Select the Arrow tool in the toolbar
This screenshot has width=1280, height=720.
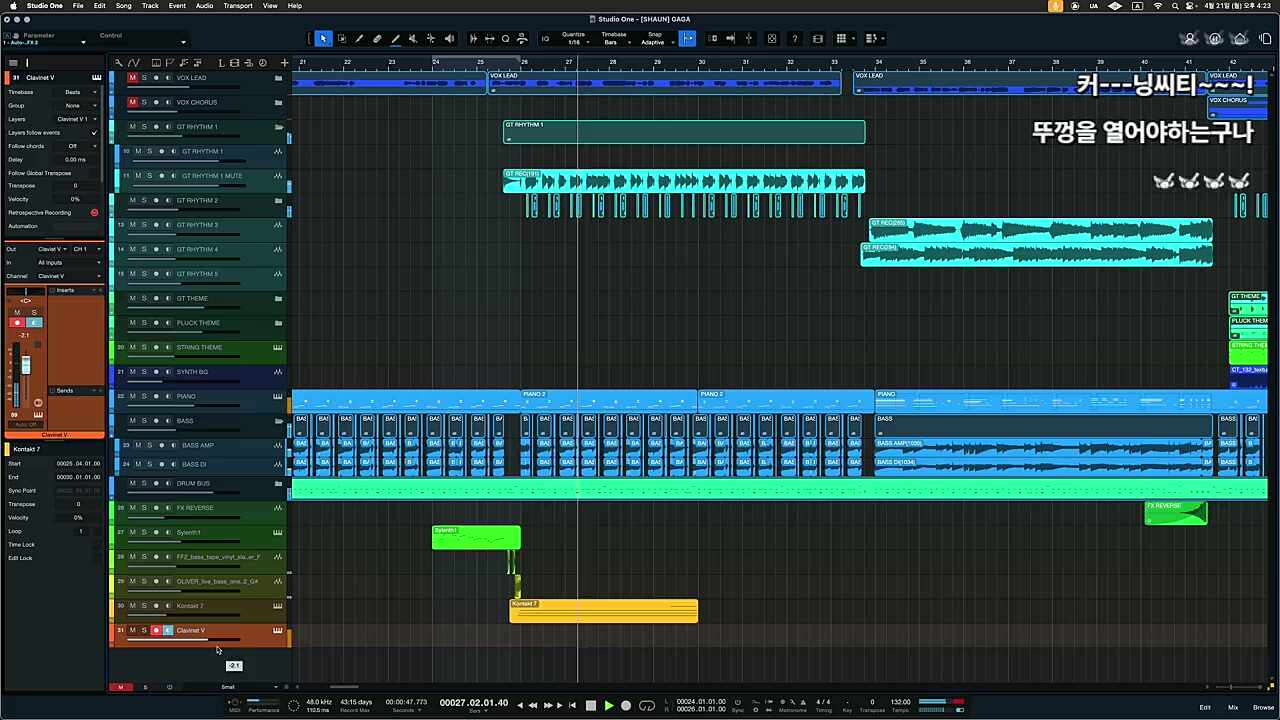[x=323, y=39]
